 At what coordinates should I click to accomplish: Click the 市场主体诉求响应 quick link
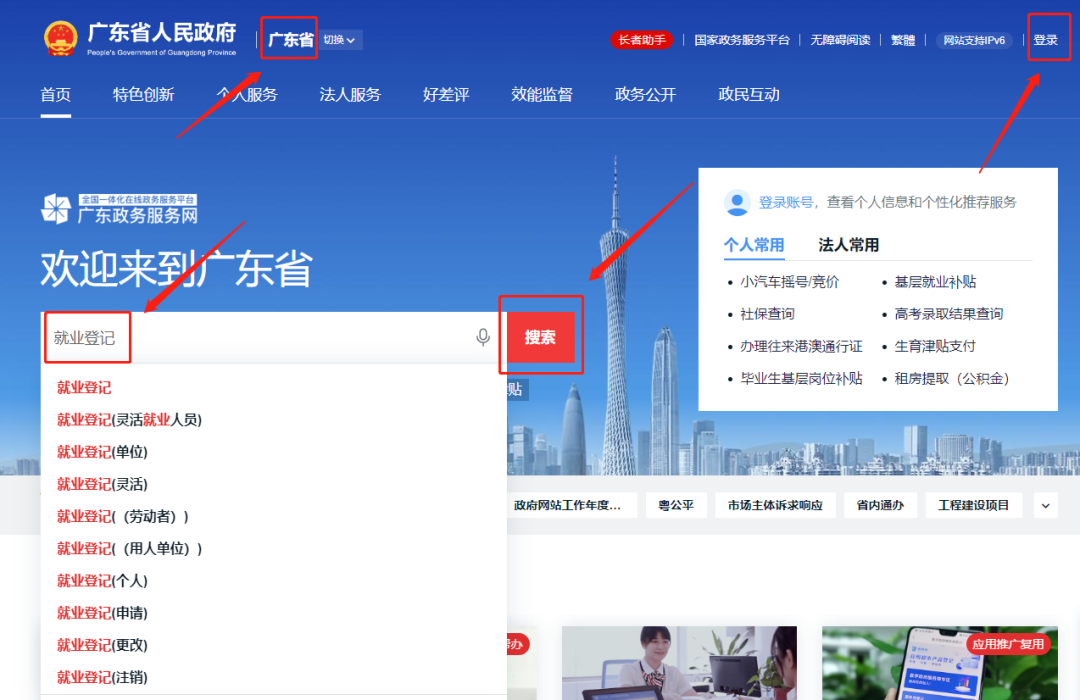775,506
